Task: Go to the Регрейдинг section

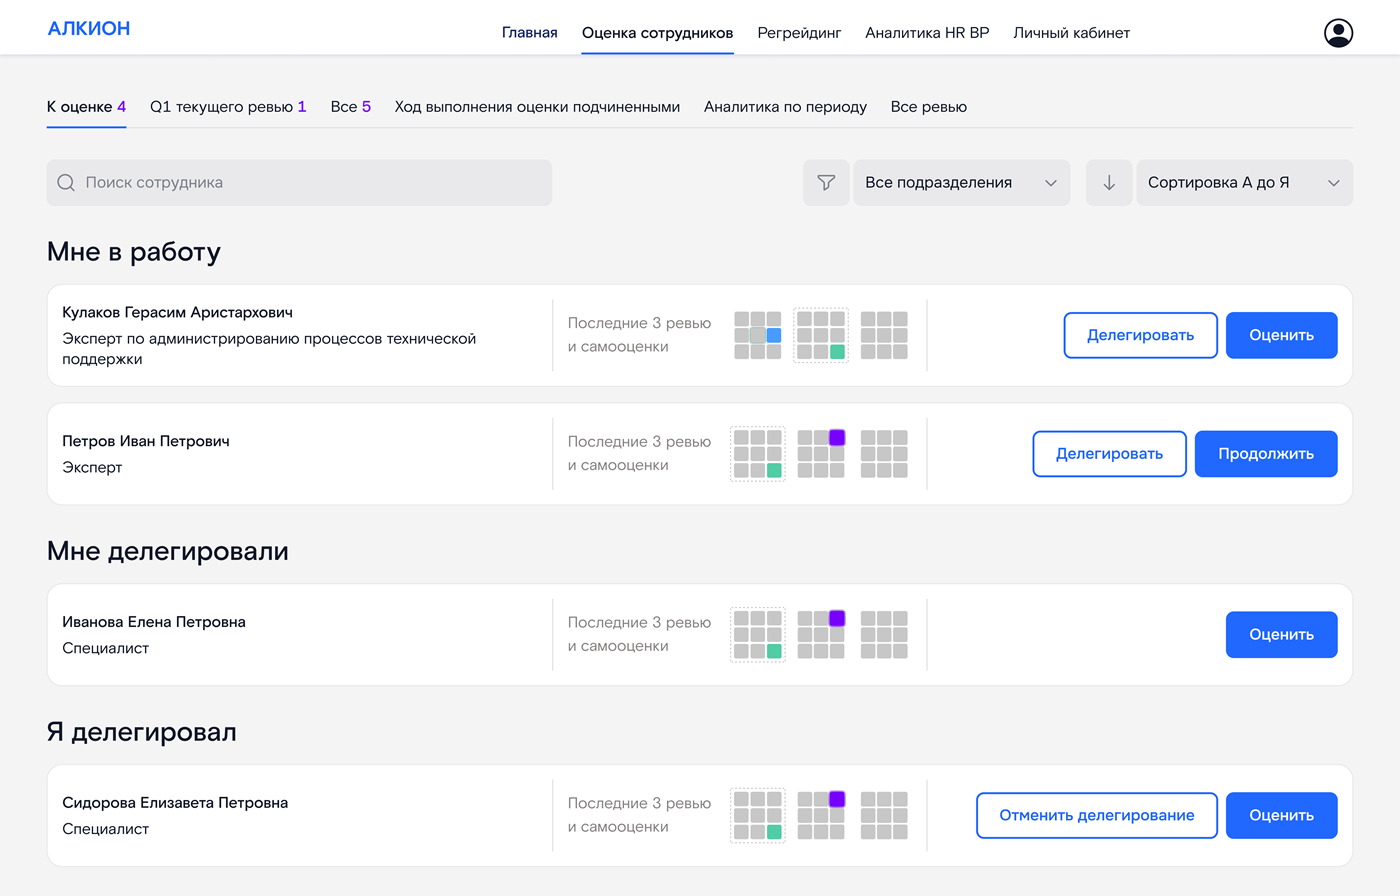Action: pos(799,32)
